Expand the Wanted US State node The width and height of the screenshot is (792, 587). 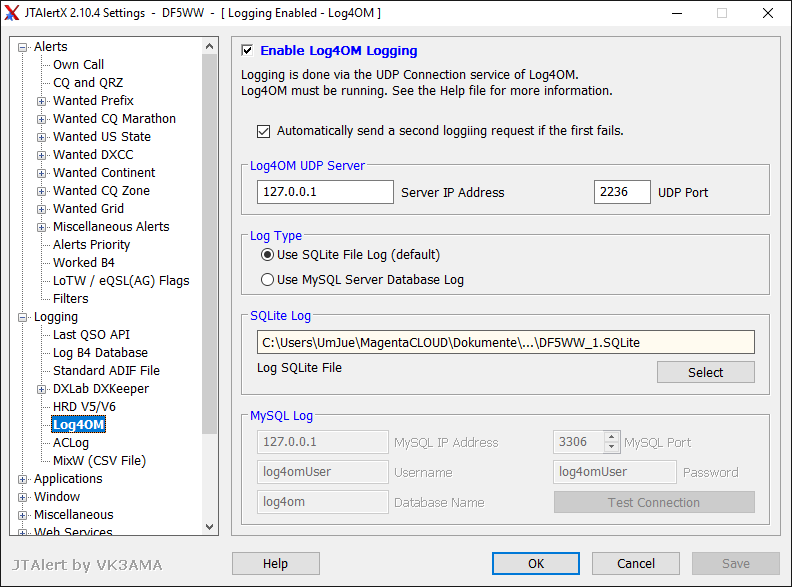[x=41, y=137]
